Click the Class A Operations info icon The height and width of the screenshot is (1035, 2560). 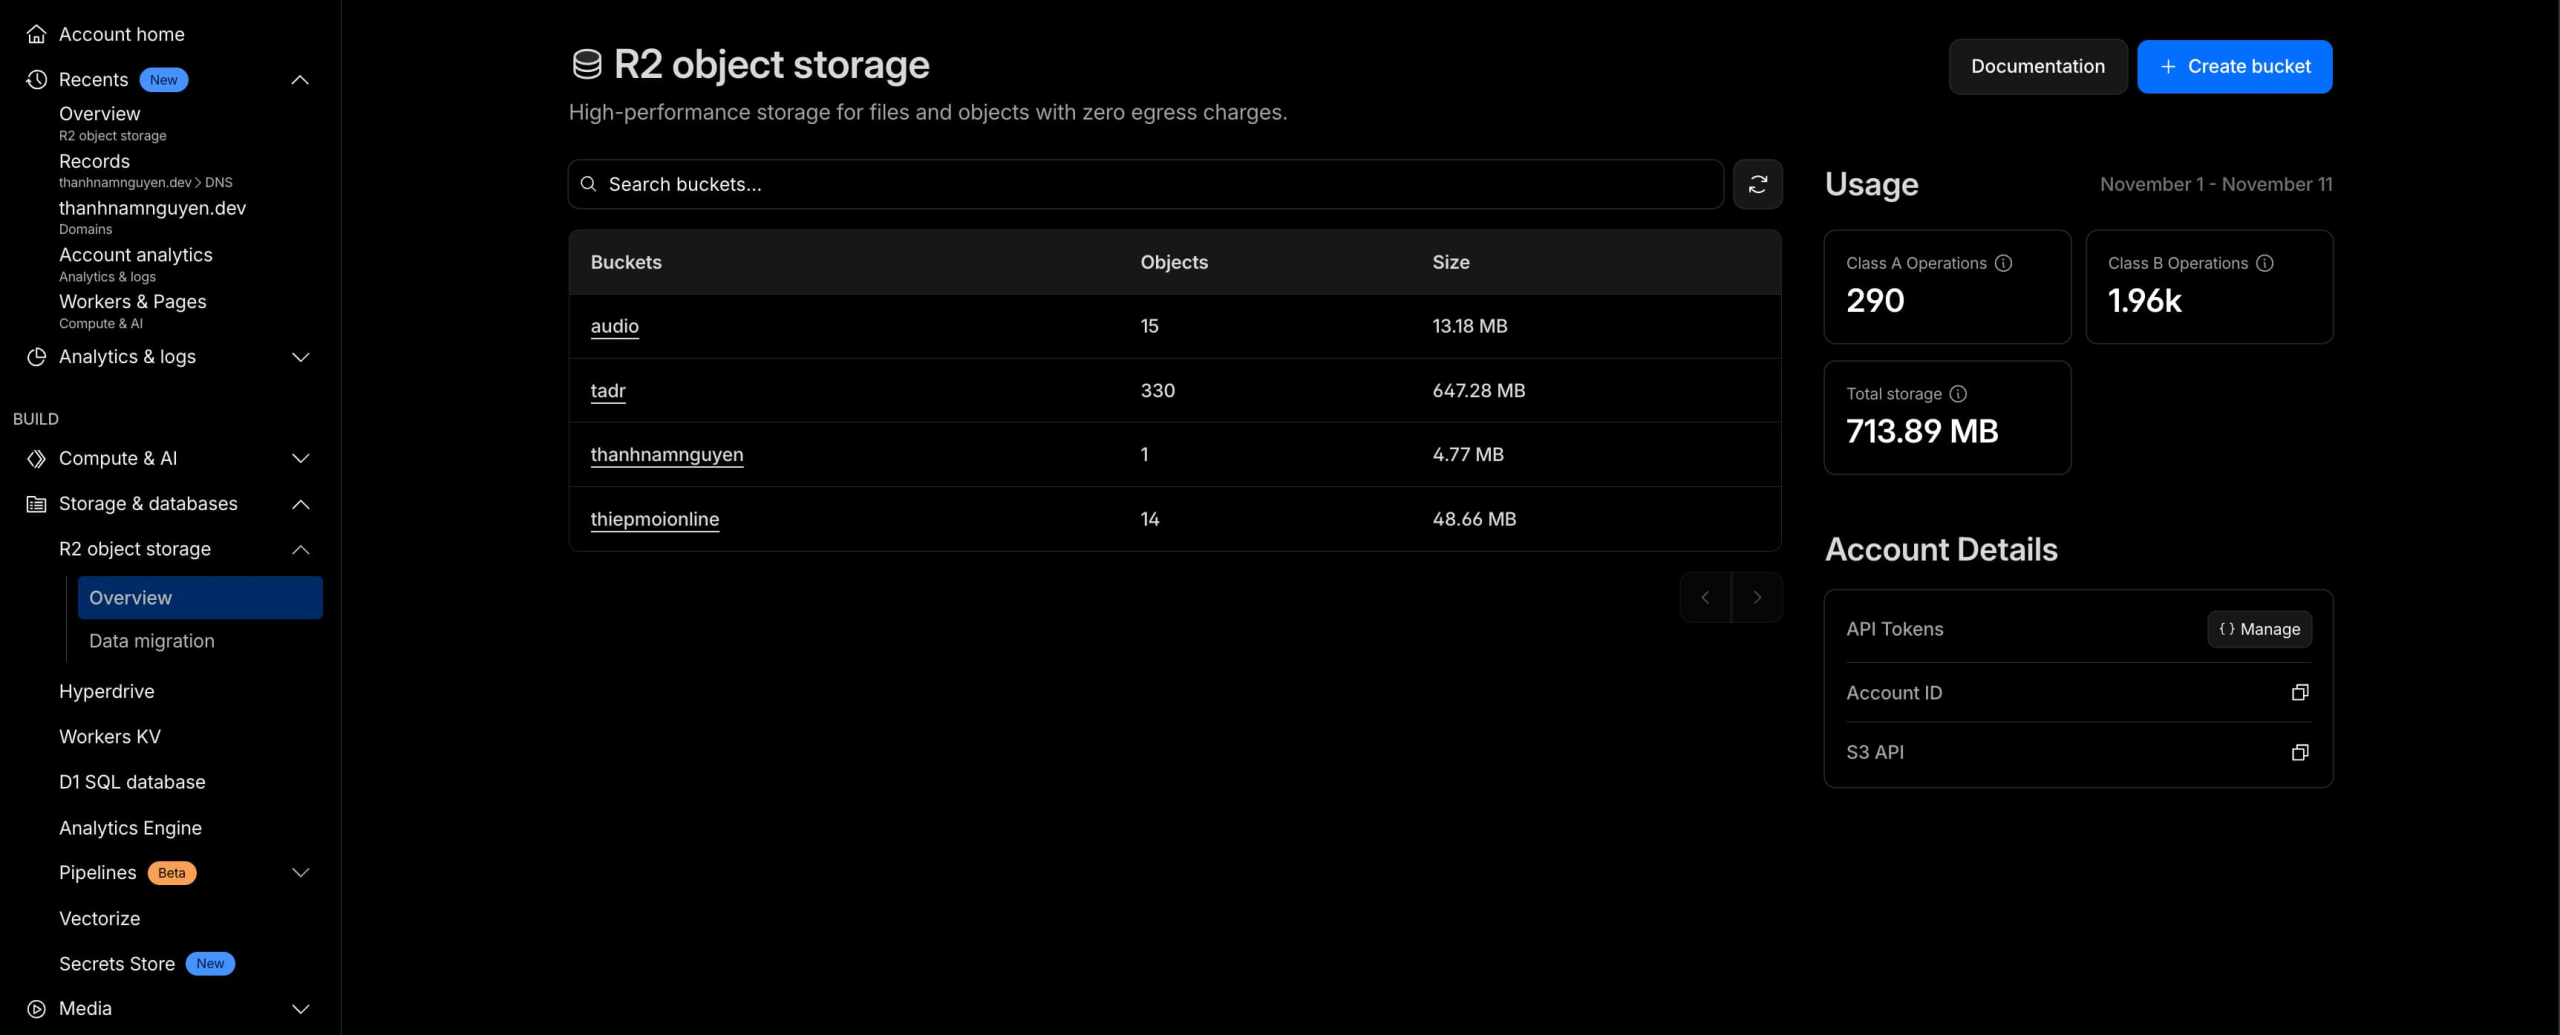(2003, 263)
